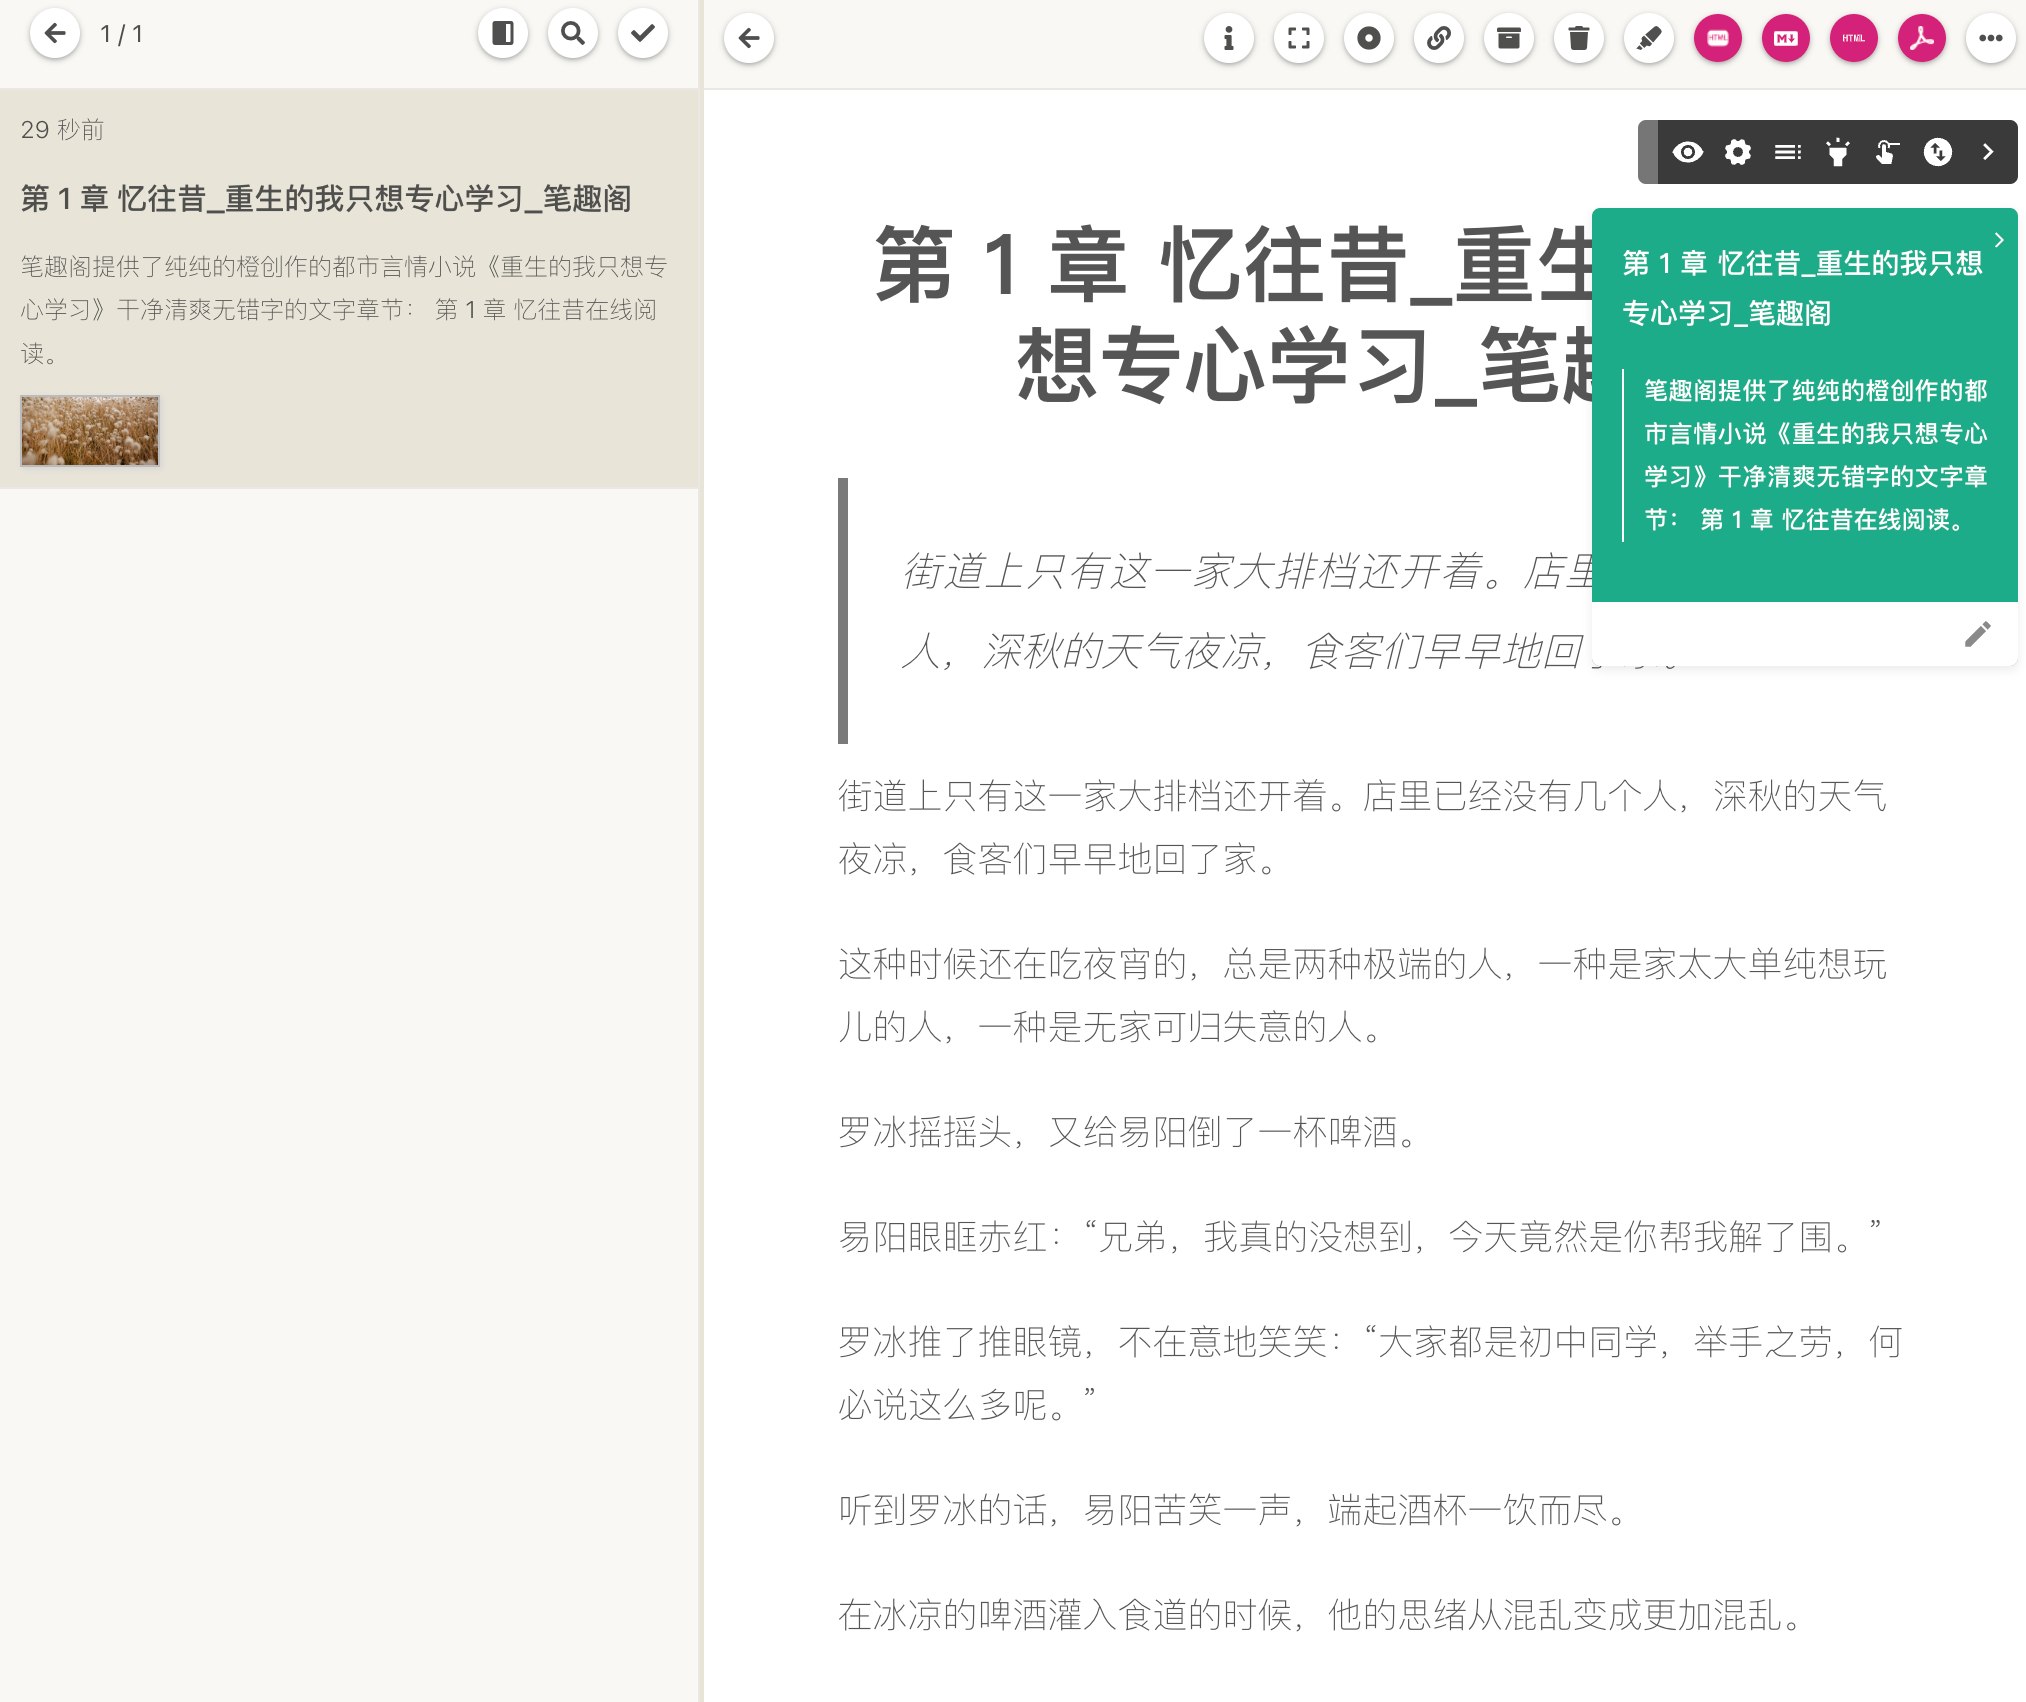Open list view in clipper toolbar

(1788, 152)
